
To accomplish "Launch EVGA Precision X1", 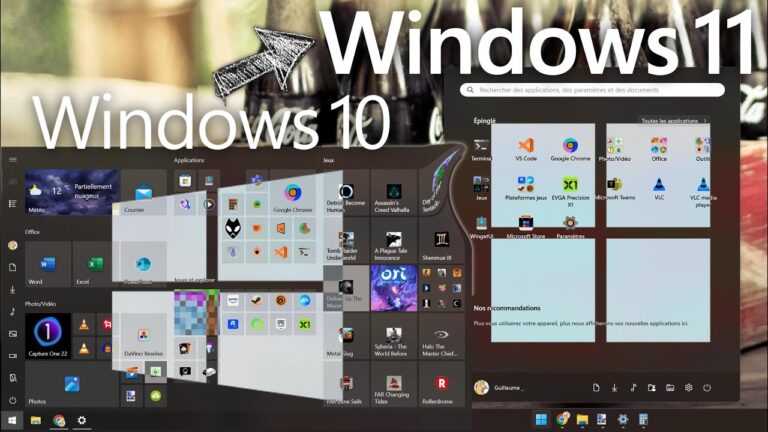I will coord(570,192).
